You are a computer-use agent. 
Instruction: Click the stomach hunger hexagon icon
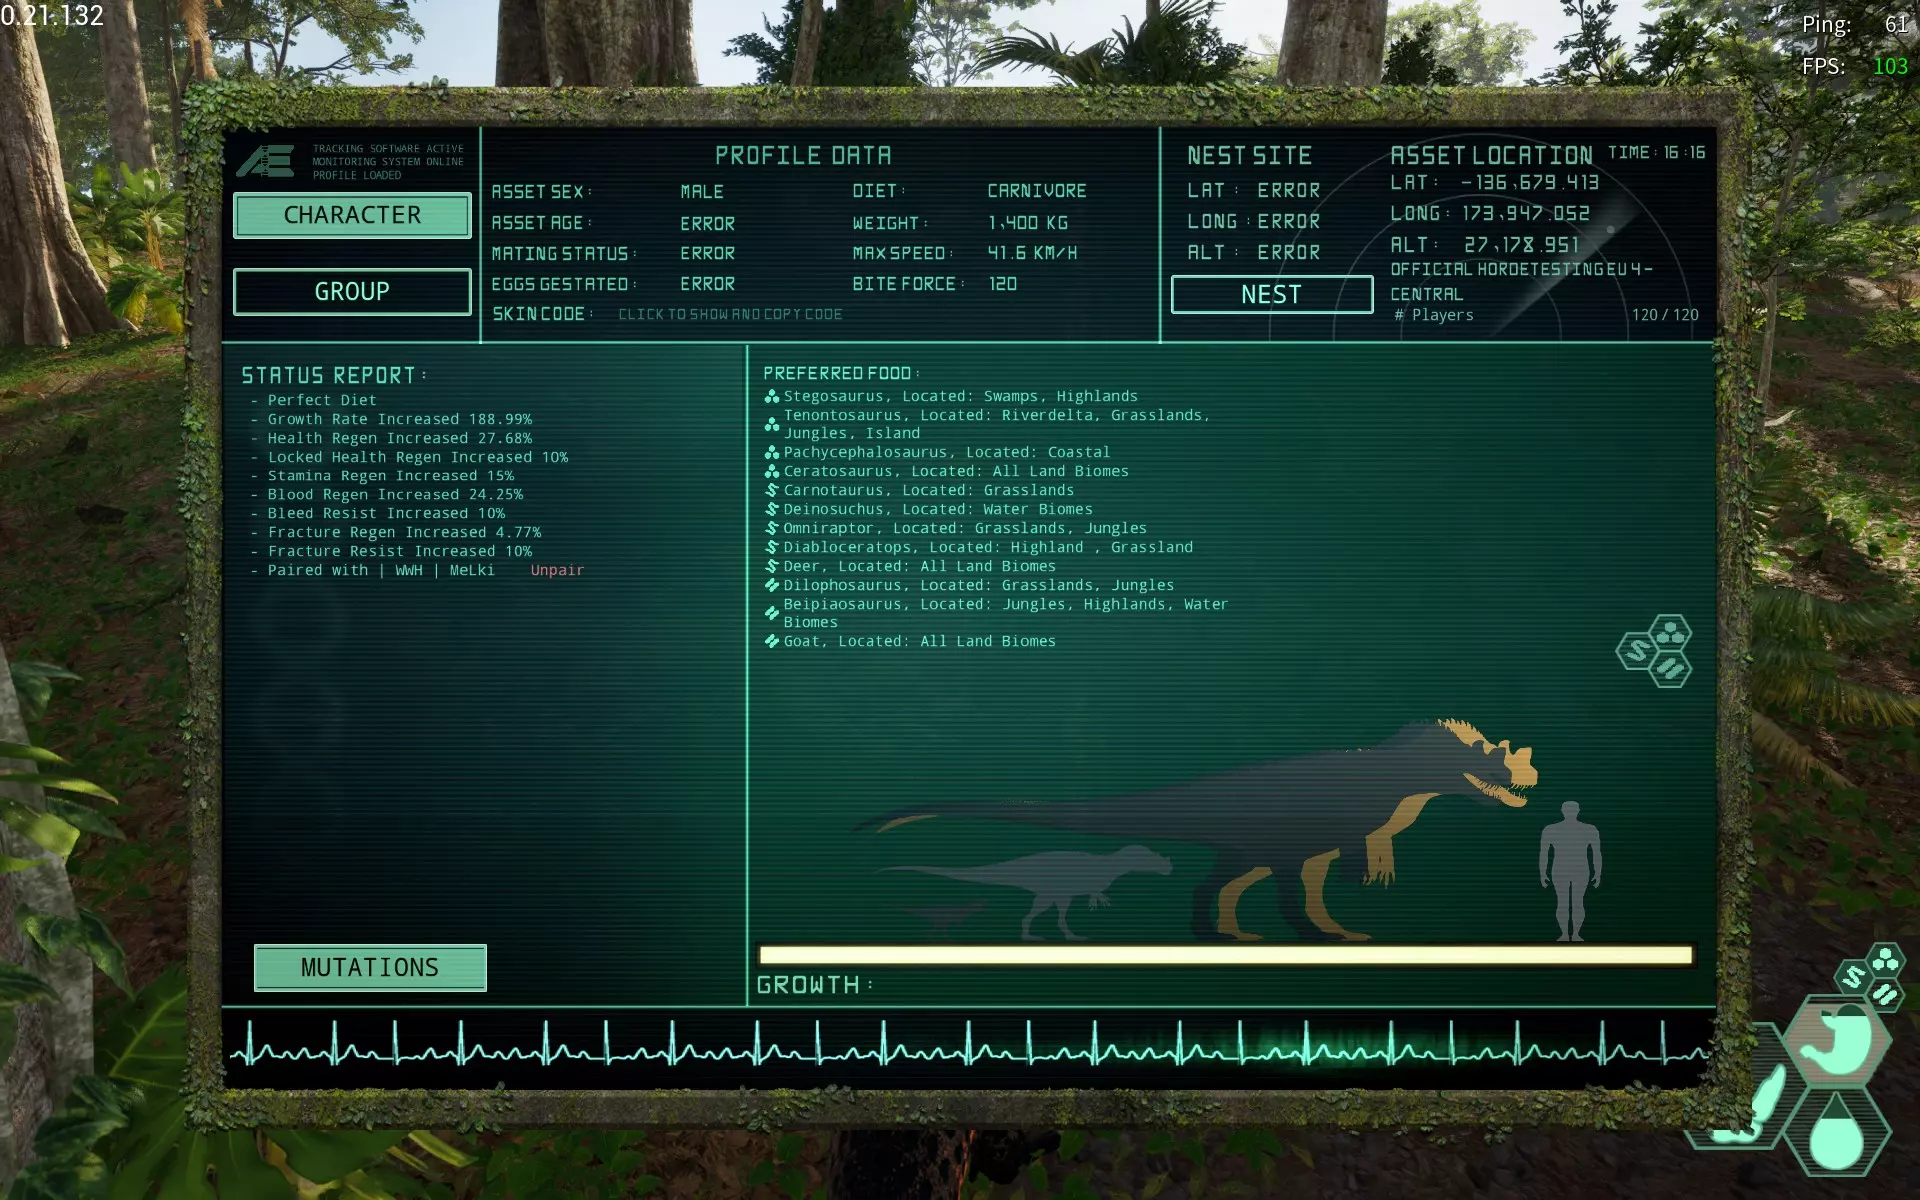tap(1836, 1042)
